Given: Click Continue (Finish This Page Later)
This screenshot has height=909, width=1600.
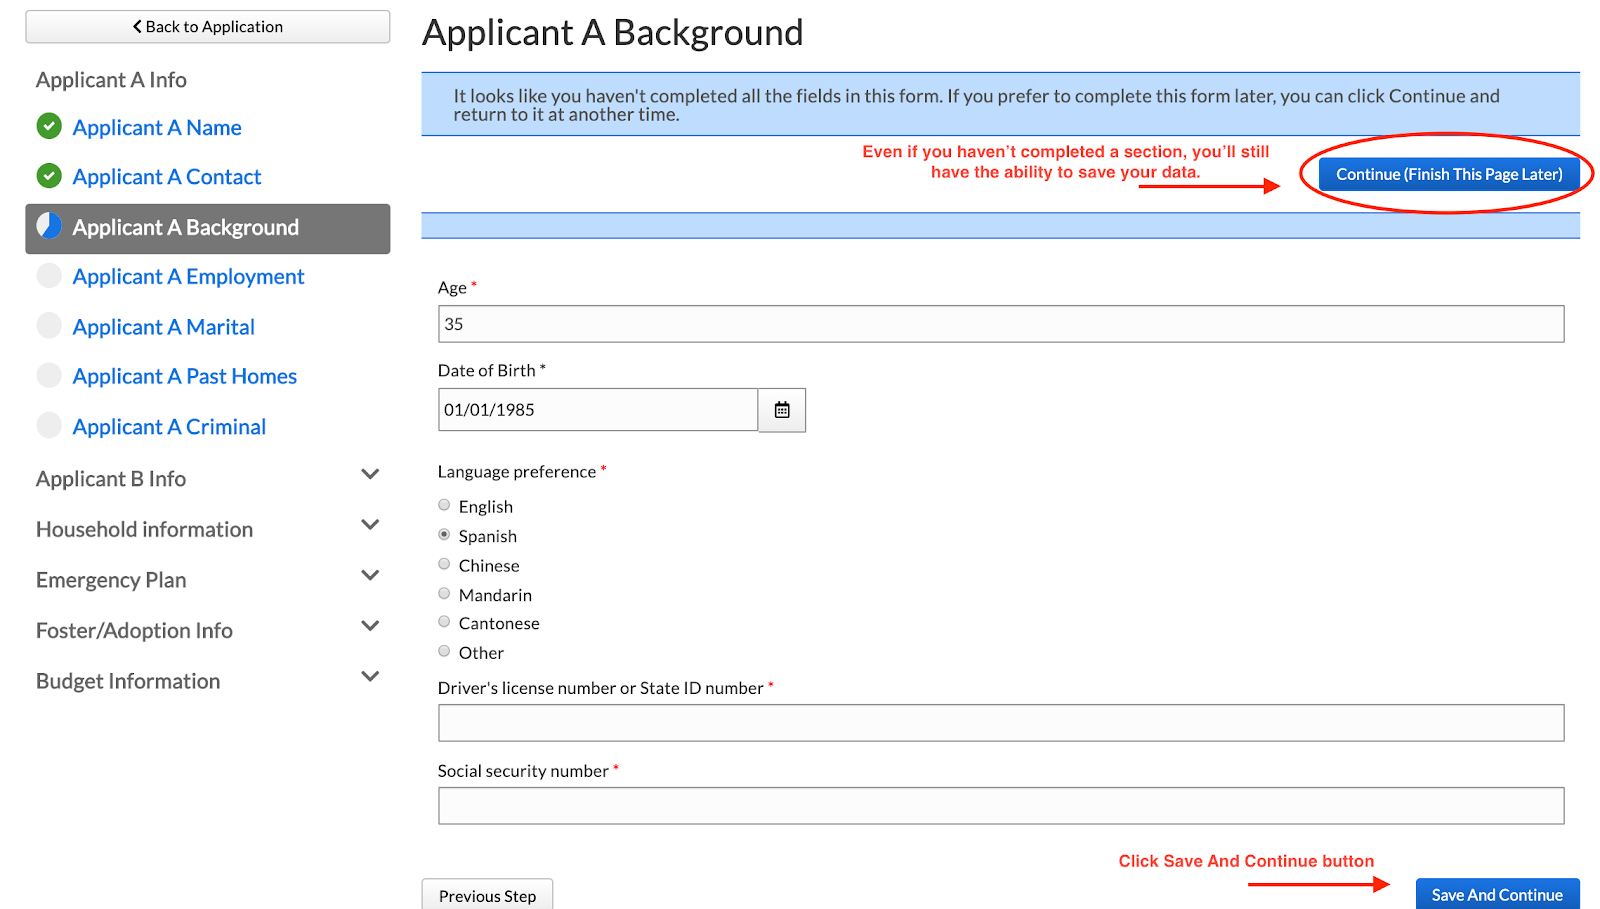Looking at the screenshot, I should (x=1449, y=174).
